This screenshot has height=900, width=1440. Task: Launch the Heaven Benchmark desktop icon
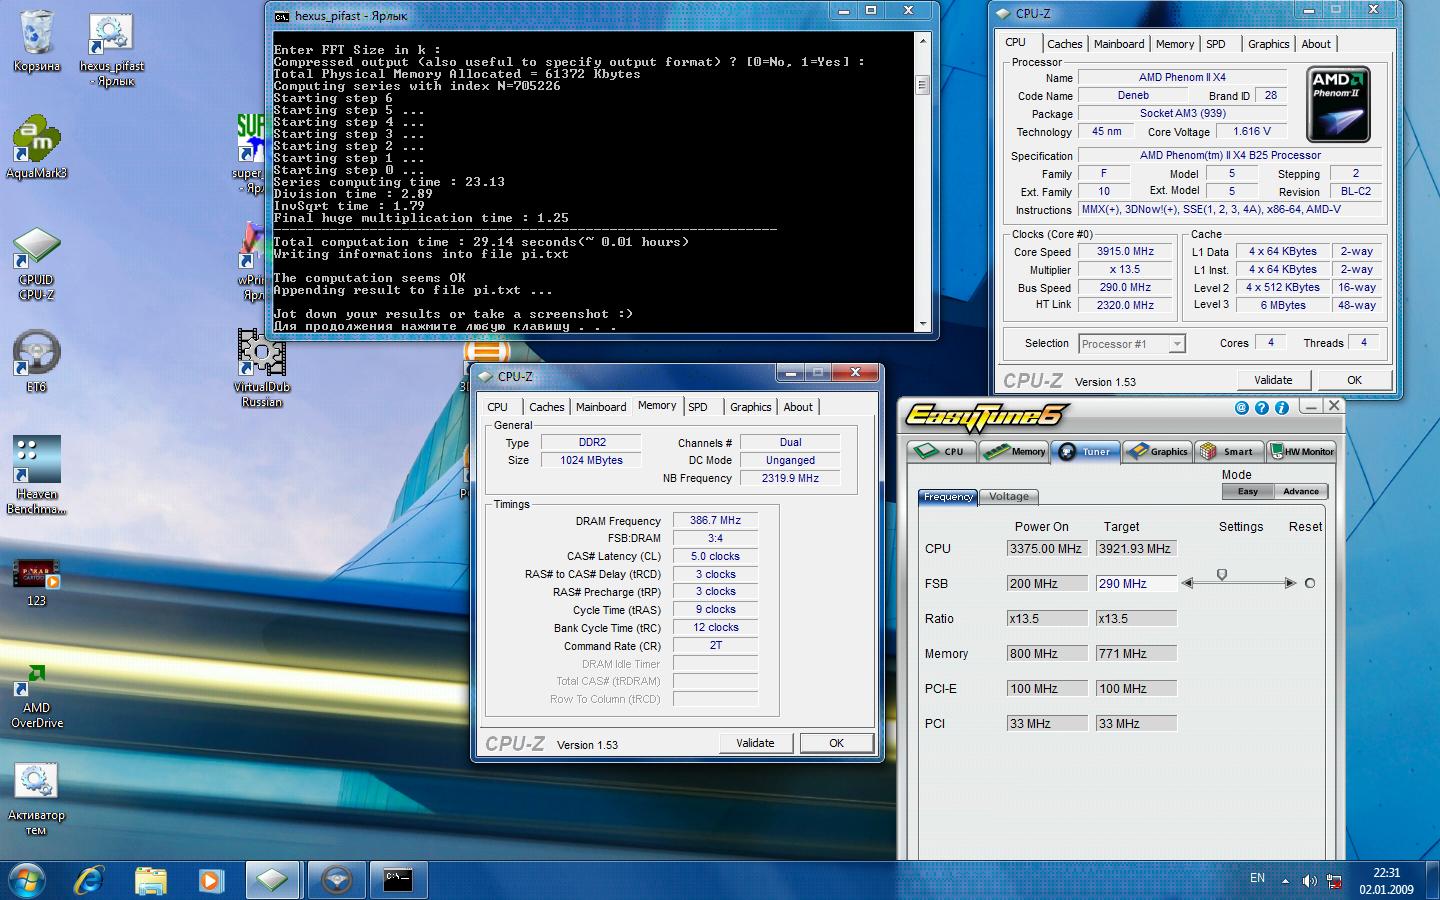tap(37, 475)
